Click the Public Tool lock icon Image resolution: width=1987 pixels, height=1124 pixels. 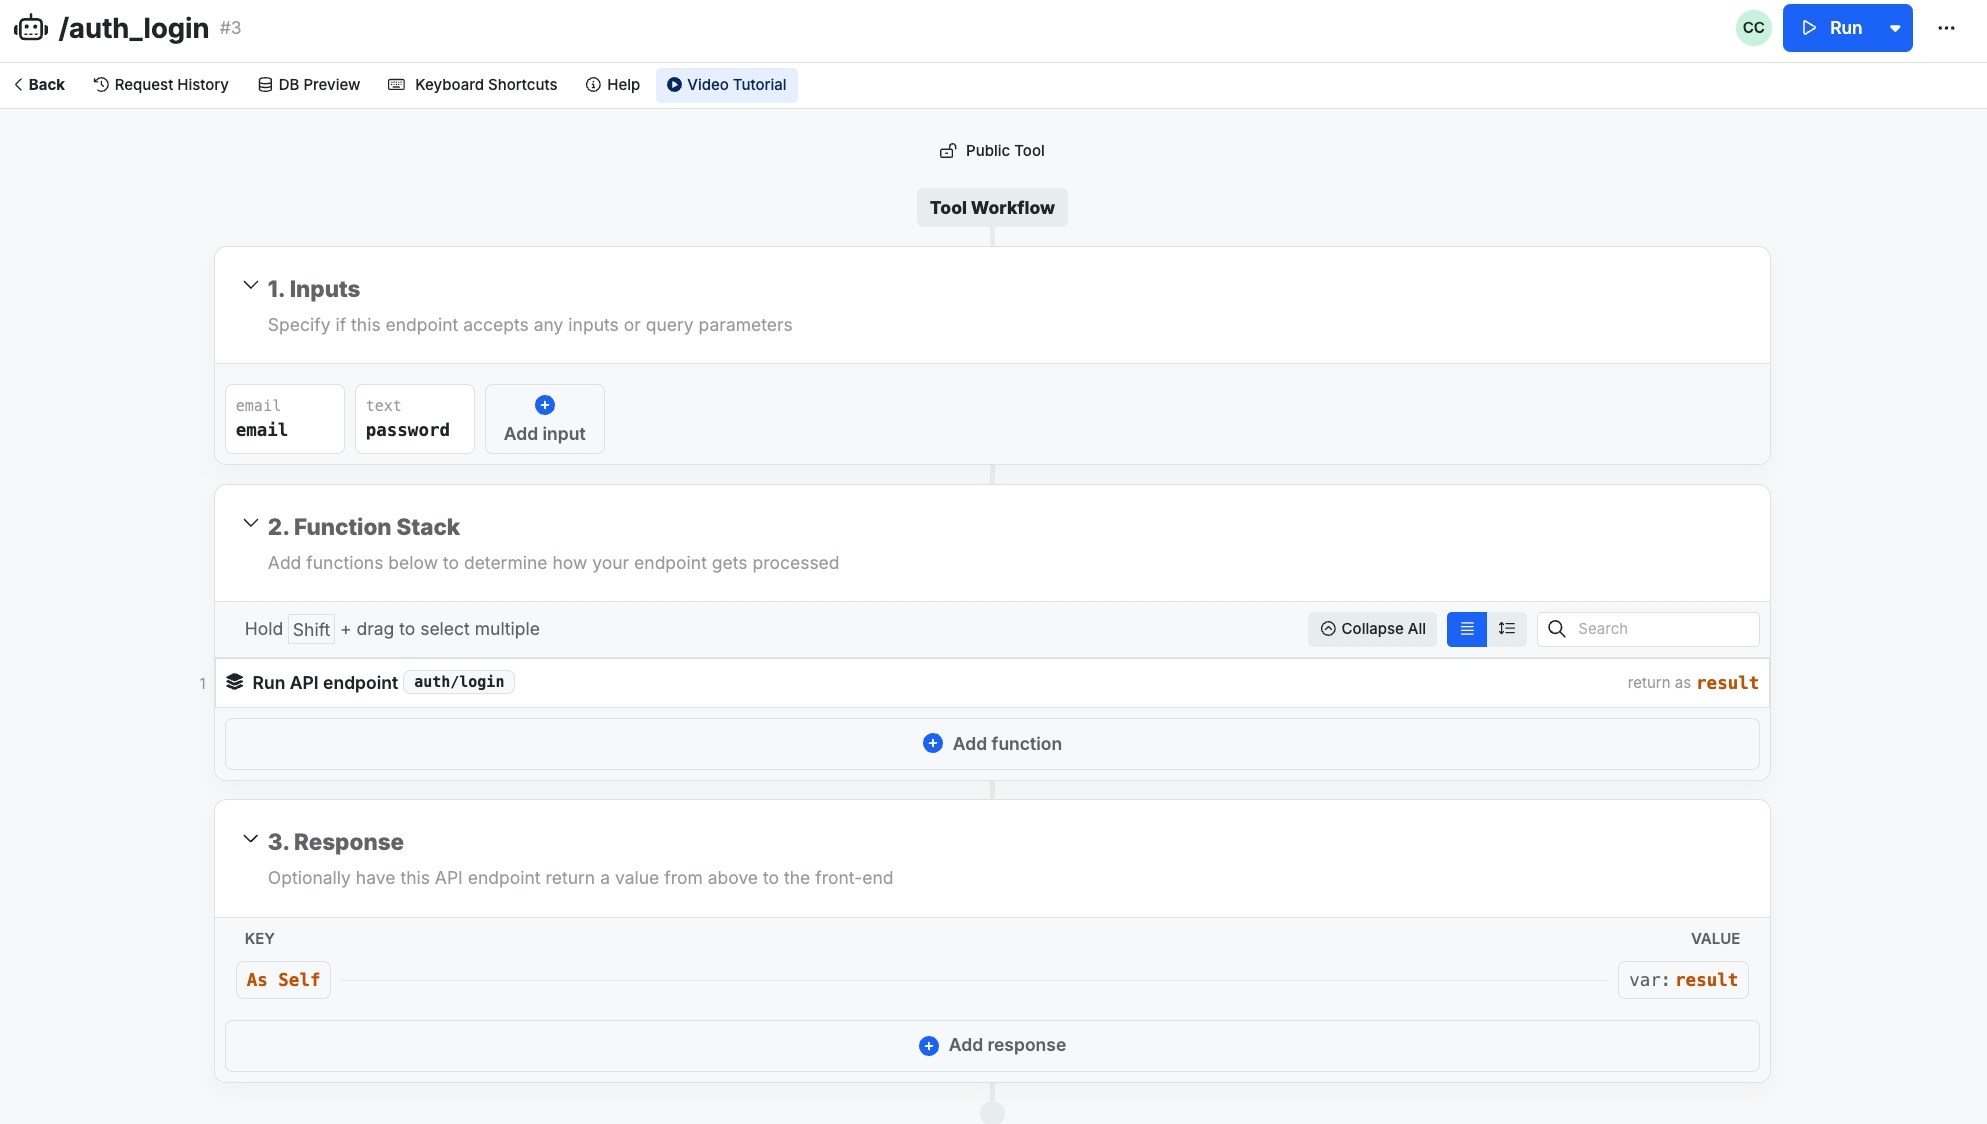point(947,151)
